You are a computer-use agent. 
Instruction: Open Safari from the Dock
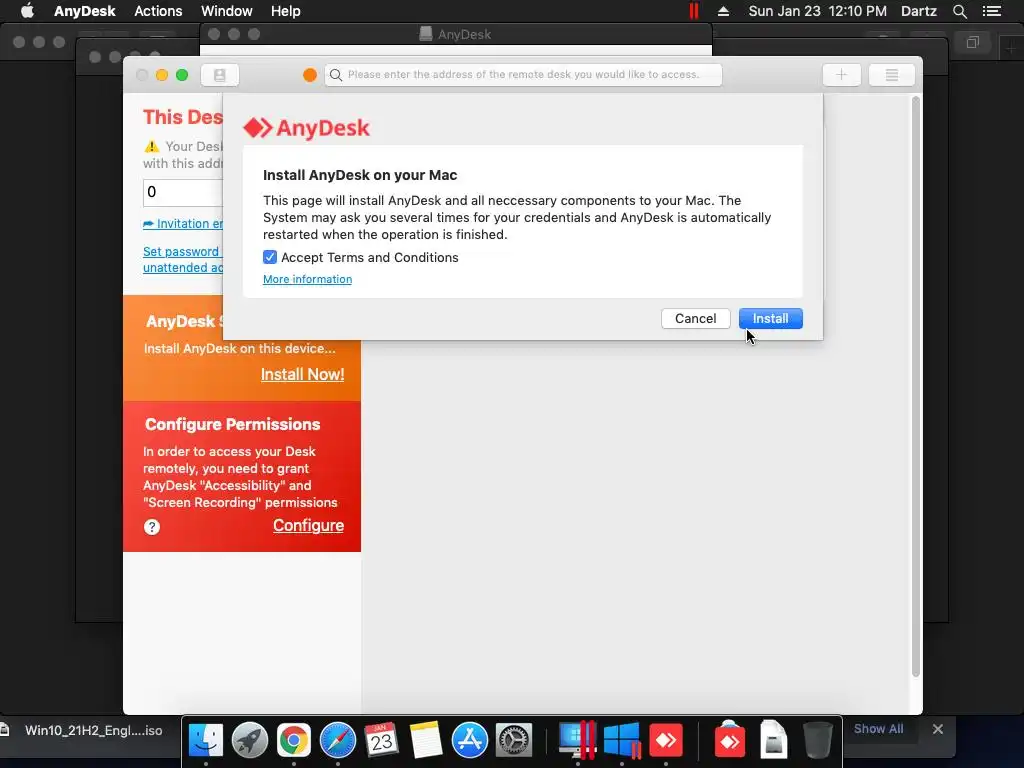[338, 741]
